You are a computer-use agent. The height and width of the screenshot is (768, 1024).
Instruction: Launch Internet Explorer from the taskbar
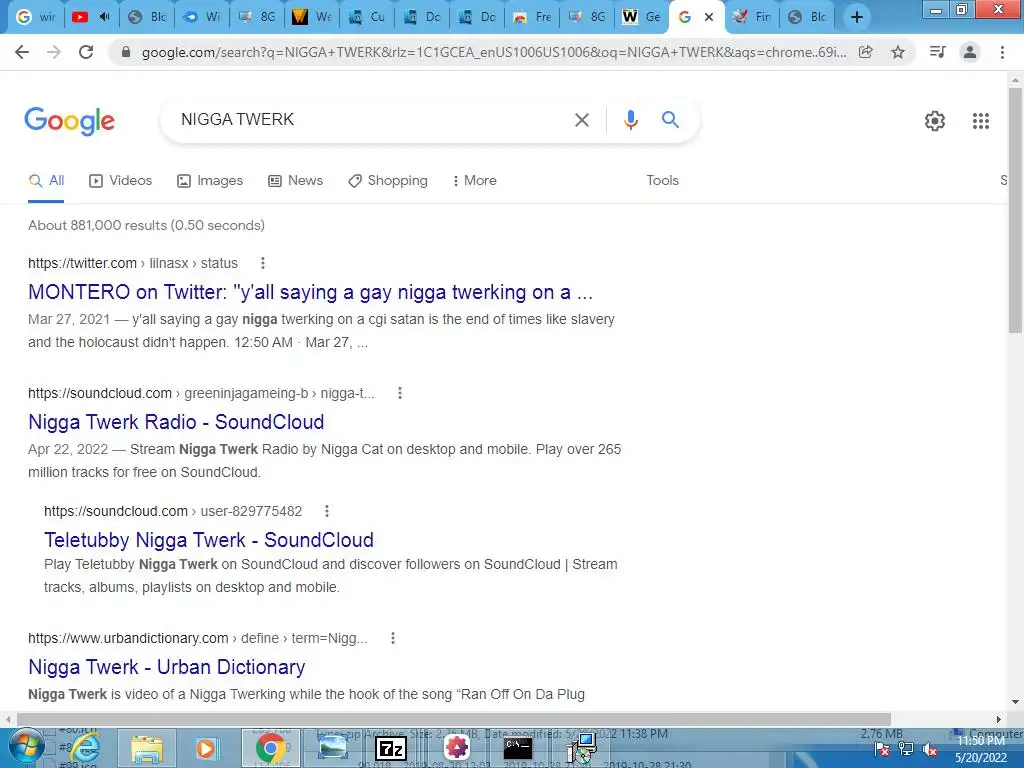point(85,748)
